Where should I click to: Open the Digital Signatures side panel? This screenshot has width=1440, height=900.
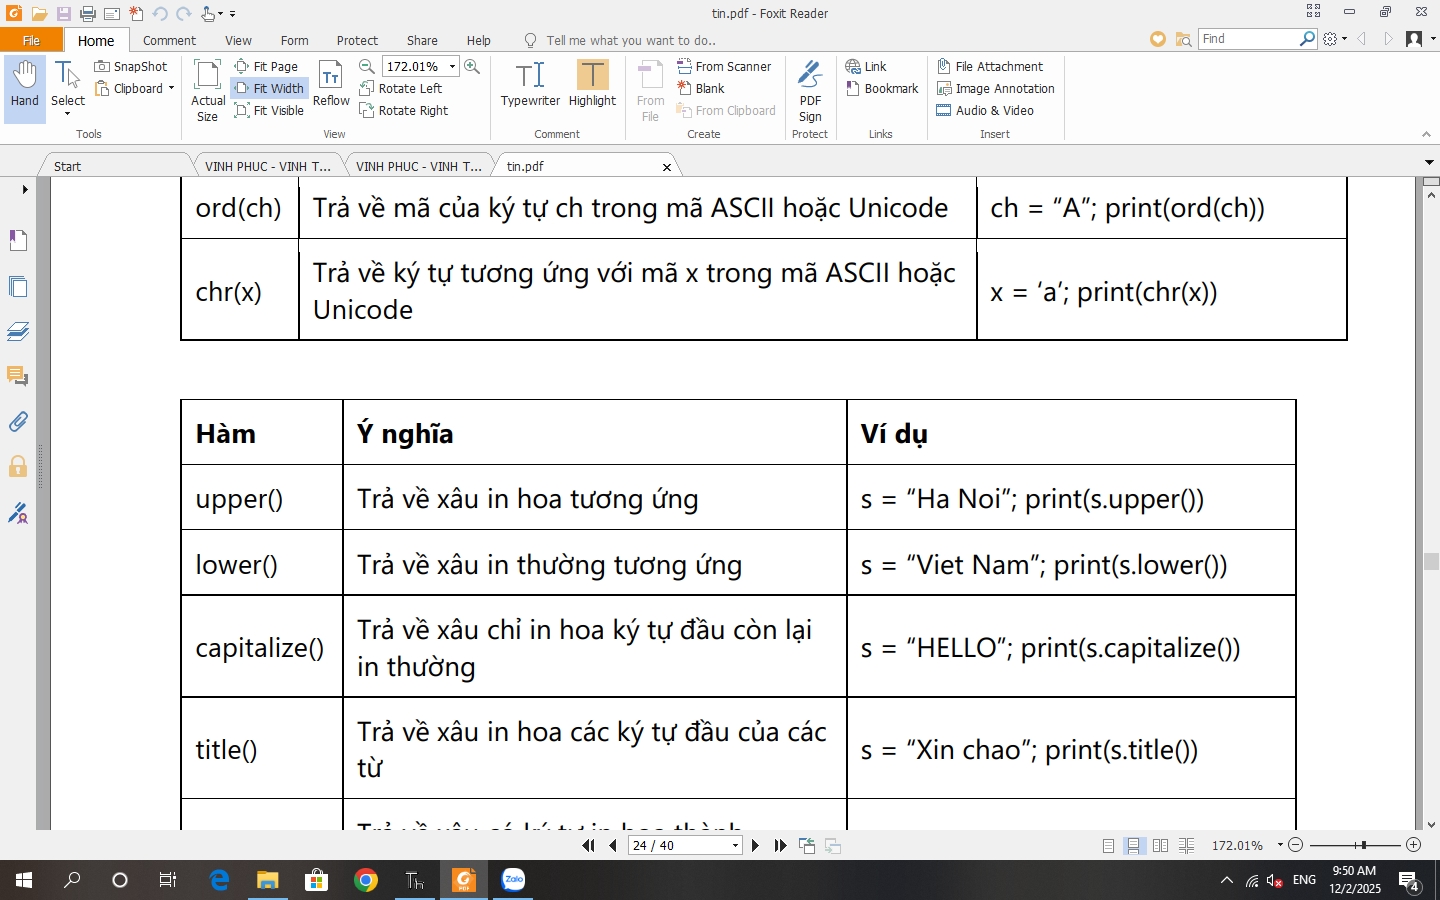pyautogui.click(x=18, y=513)
